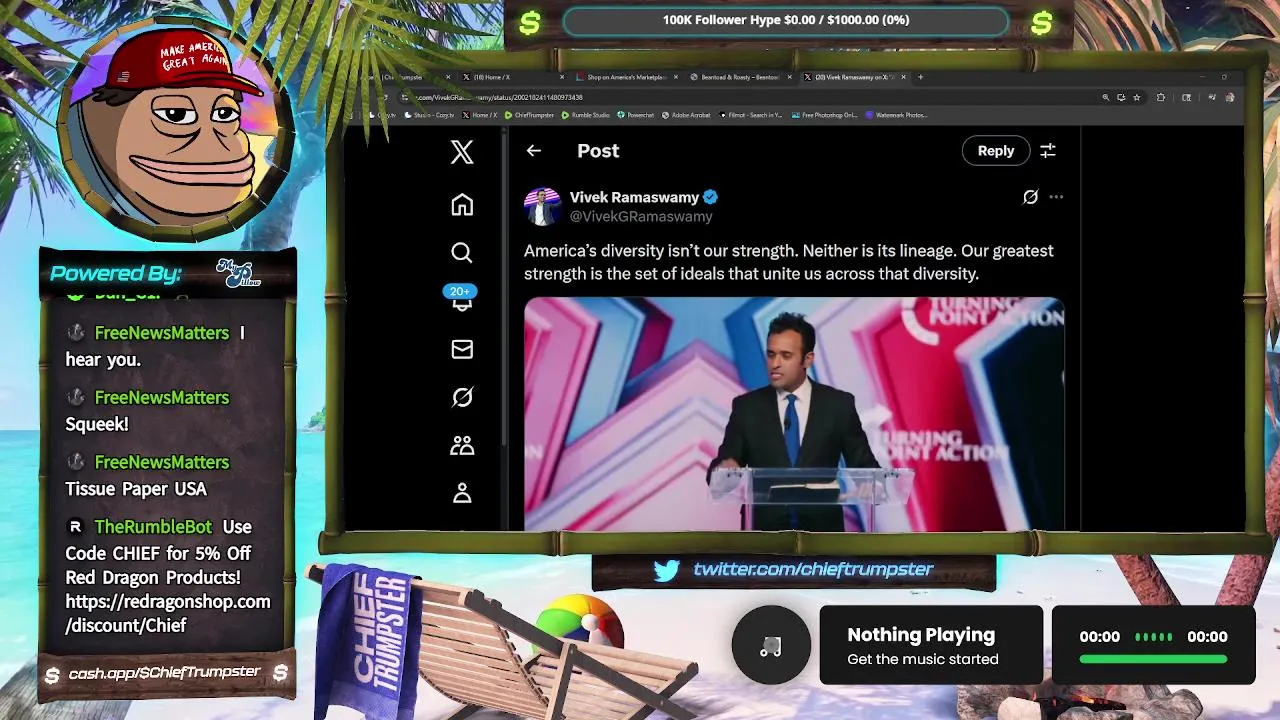Click the zoom magnifier in address bar

(x=1106, y=97)
